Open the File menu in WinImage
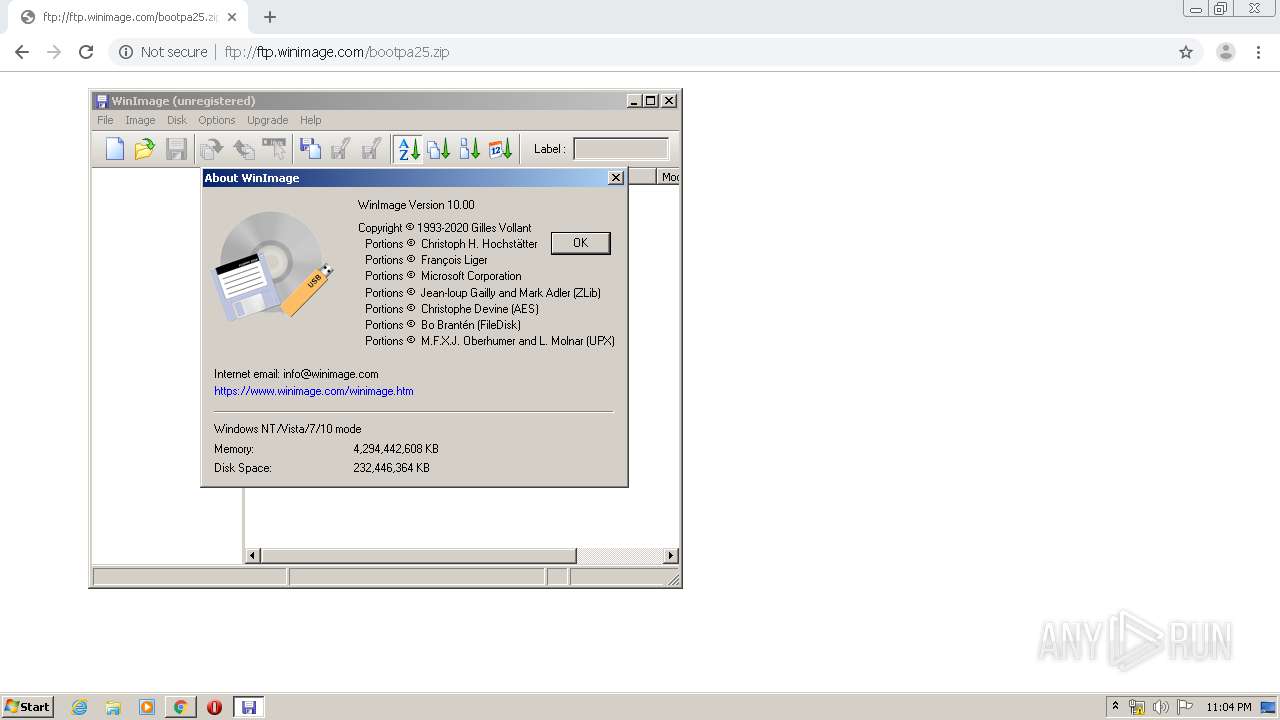1280x720 pixels. [105, 120]
